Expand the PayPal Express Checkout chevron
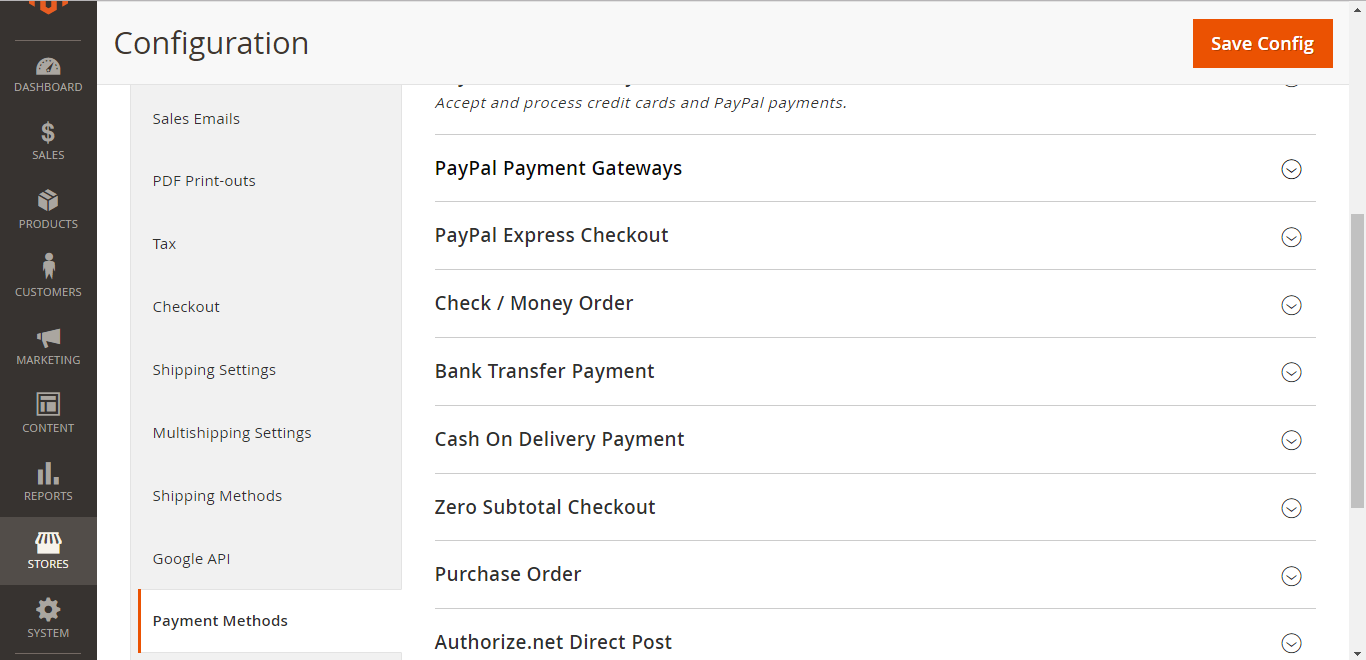Image resolution: width=1366 pixels, height=660 pixels. (x=1291, y=237)
